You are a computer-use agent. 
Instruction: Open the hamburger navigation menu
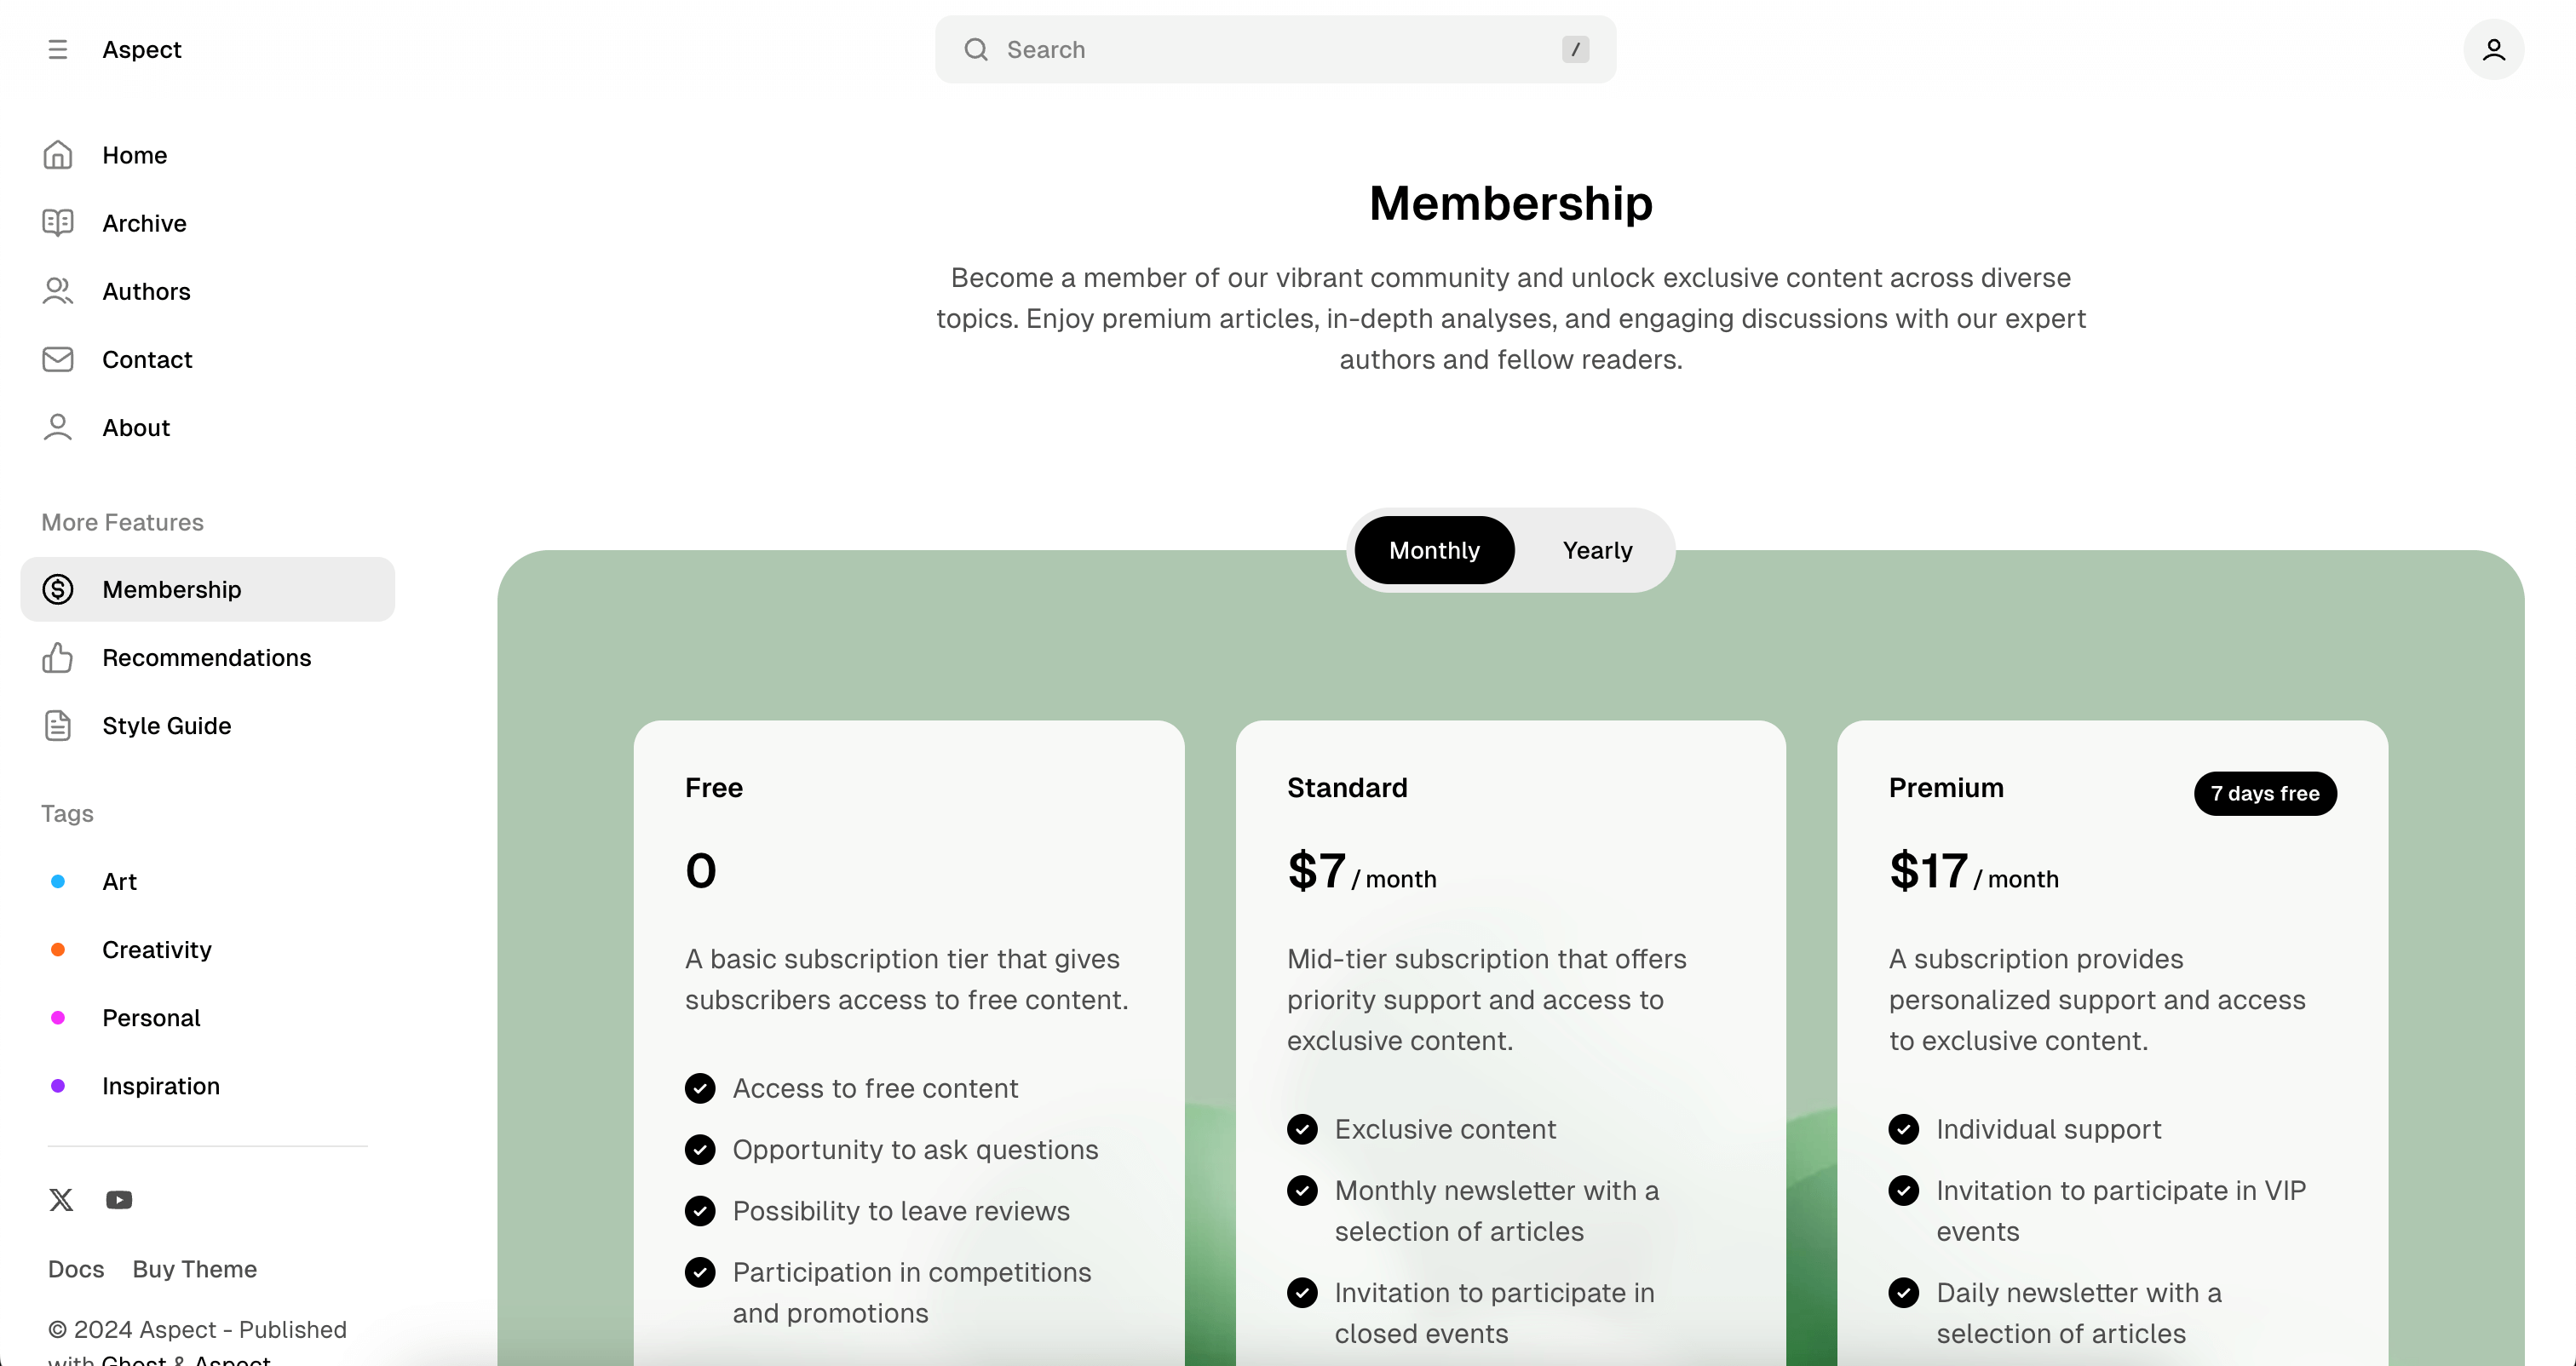[x=58, y=49]
